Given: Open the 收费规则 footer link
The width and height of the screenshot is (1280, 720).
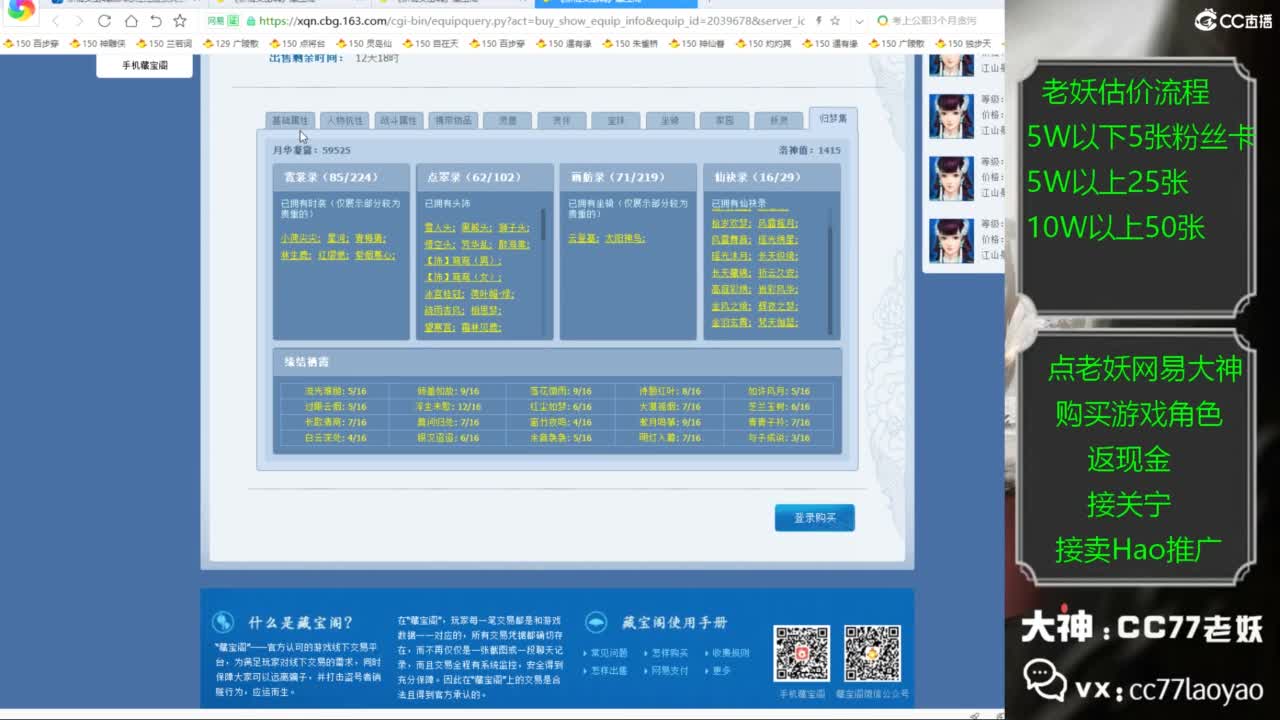Looking at the screenshot, I should [729, 653].
